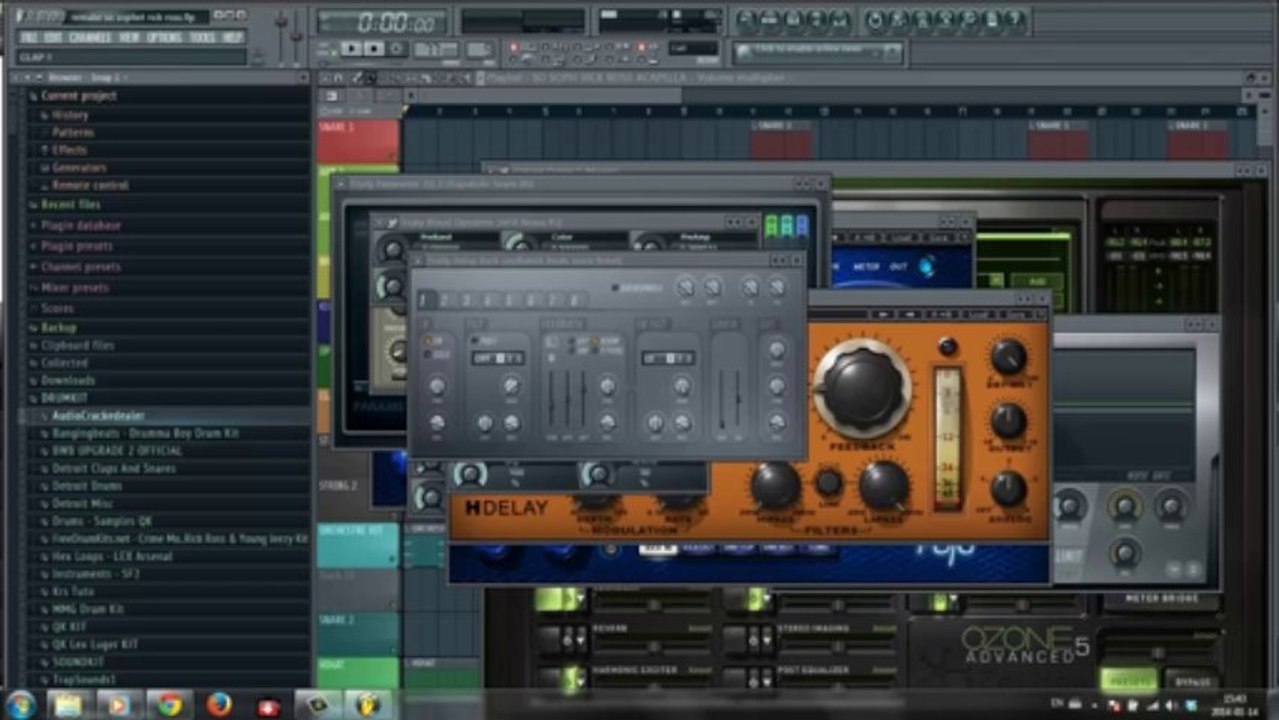Select bank tab 4 in Fruity Delay Bank
The width and height of the screenshot is (1279, 720).
pos(490,300)
